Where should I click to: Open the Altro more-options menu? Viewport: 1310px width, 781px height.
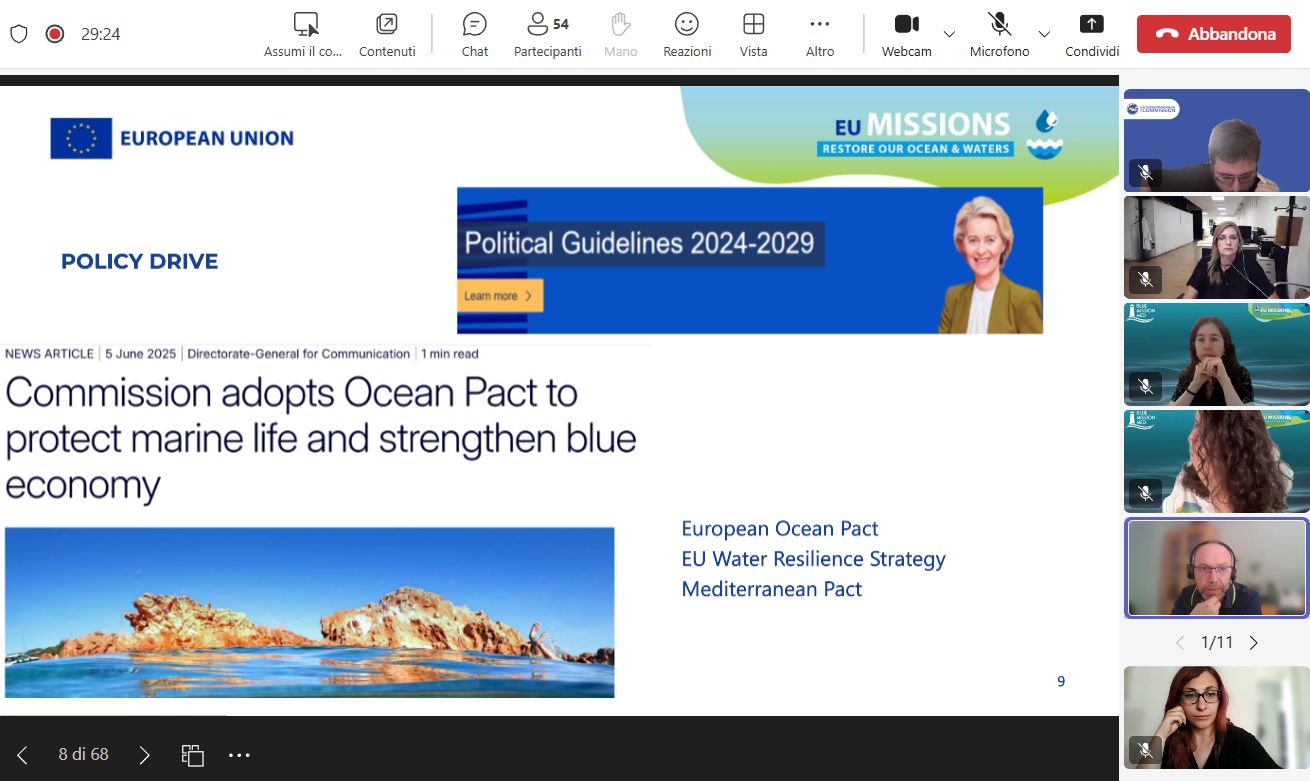tap(820, 34)
